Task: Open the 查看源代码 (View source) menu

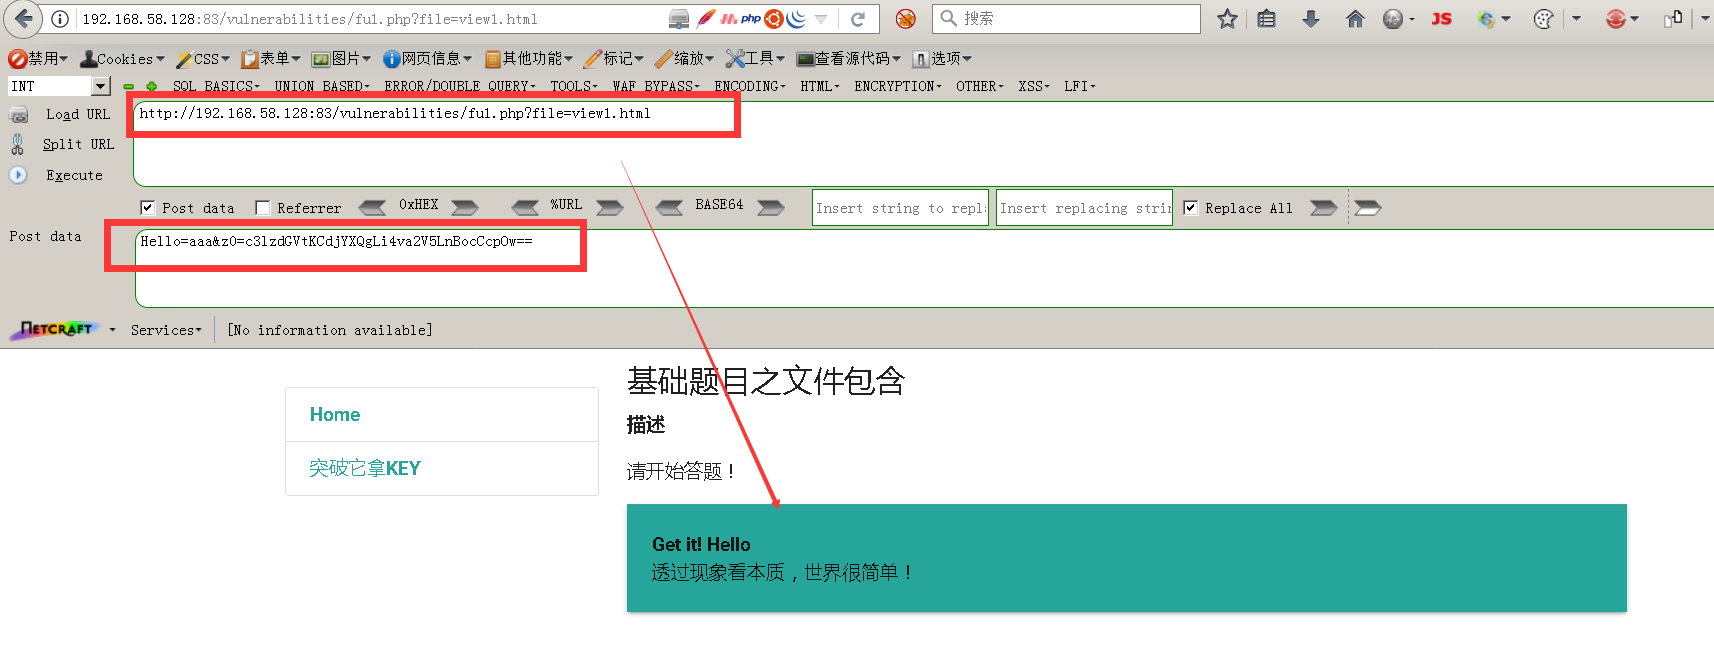Action: point(849,59)
